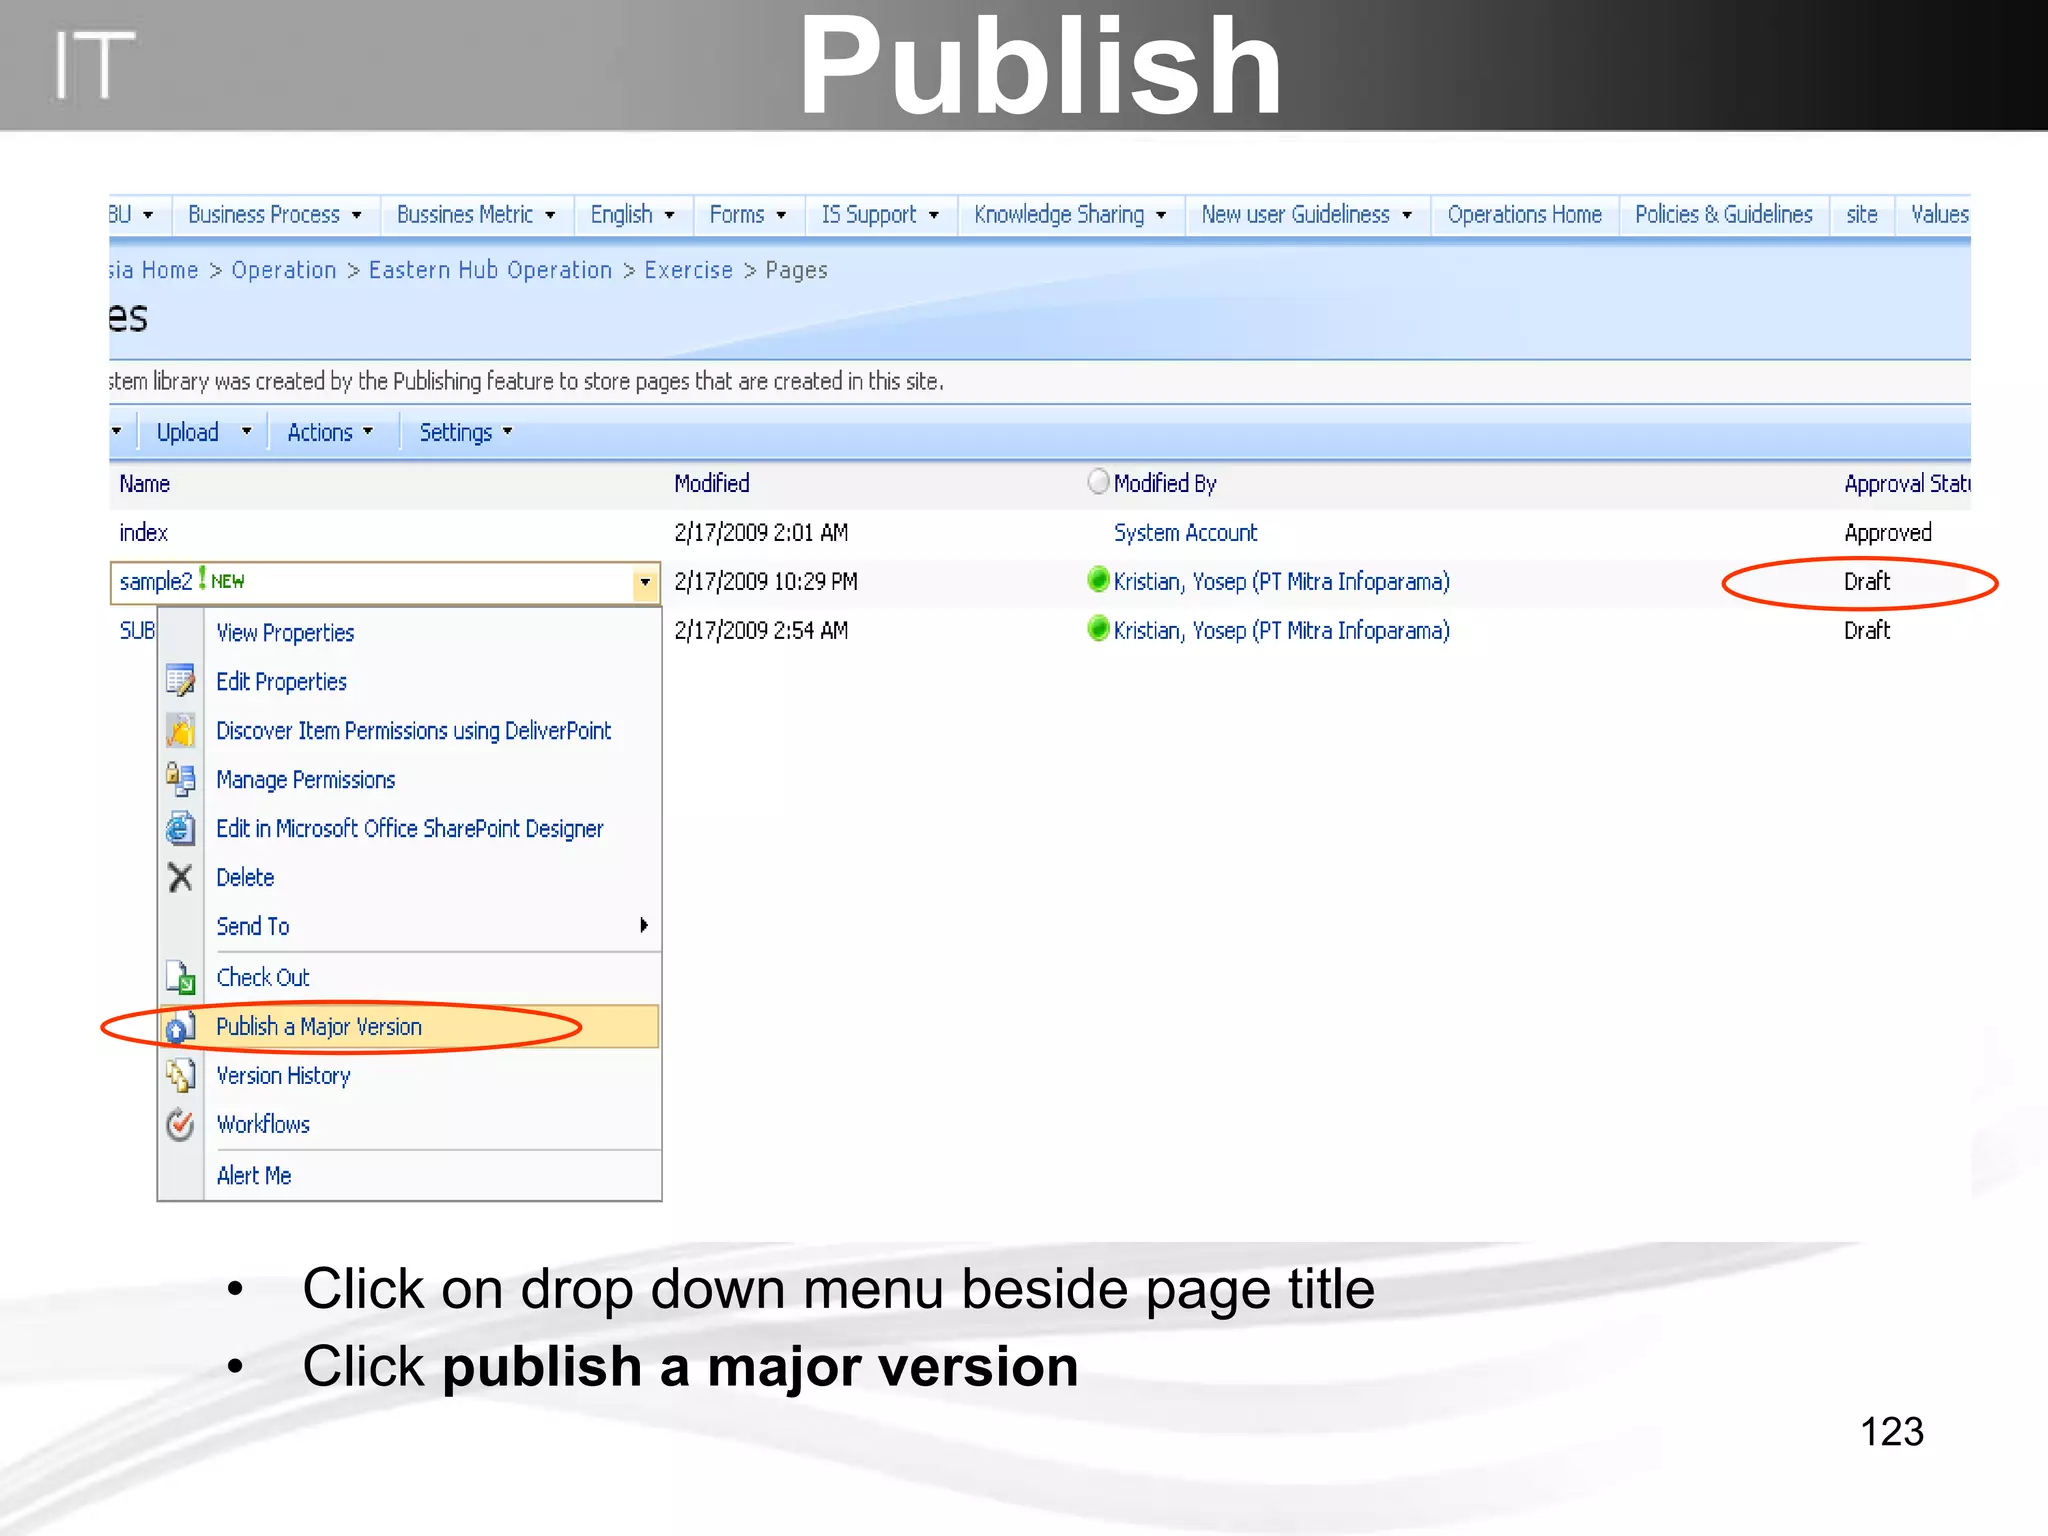
Task: Sort by Approval Status column header
Action: [x=1907, y=484]
